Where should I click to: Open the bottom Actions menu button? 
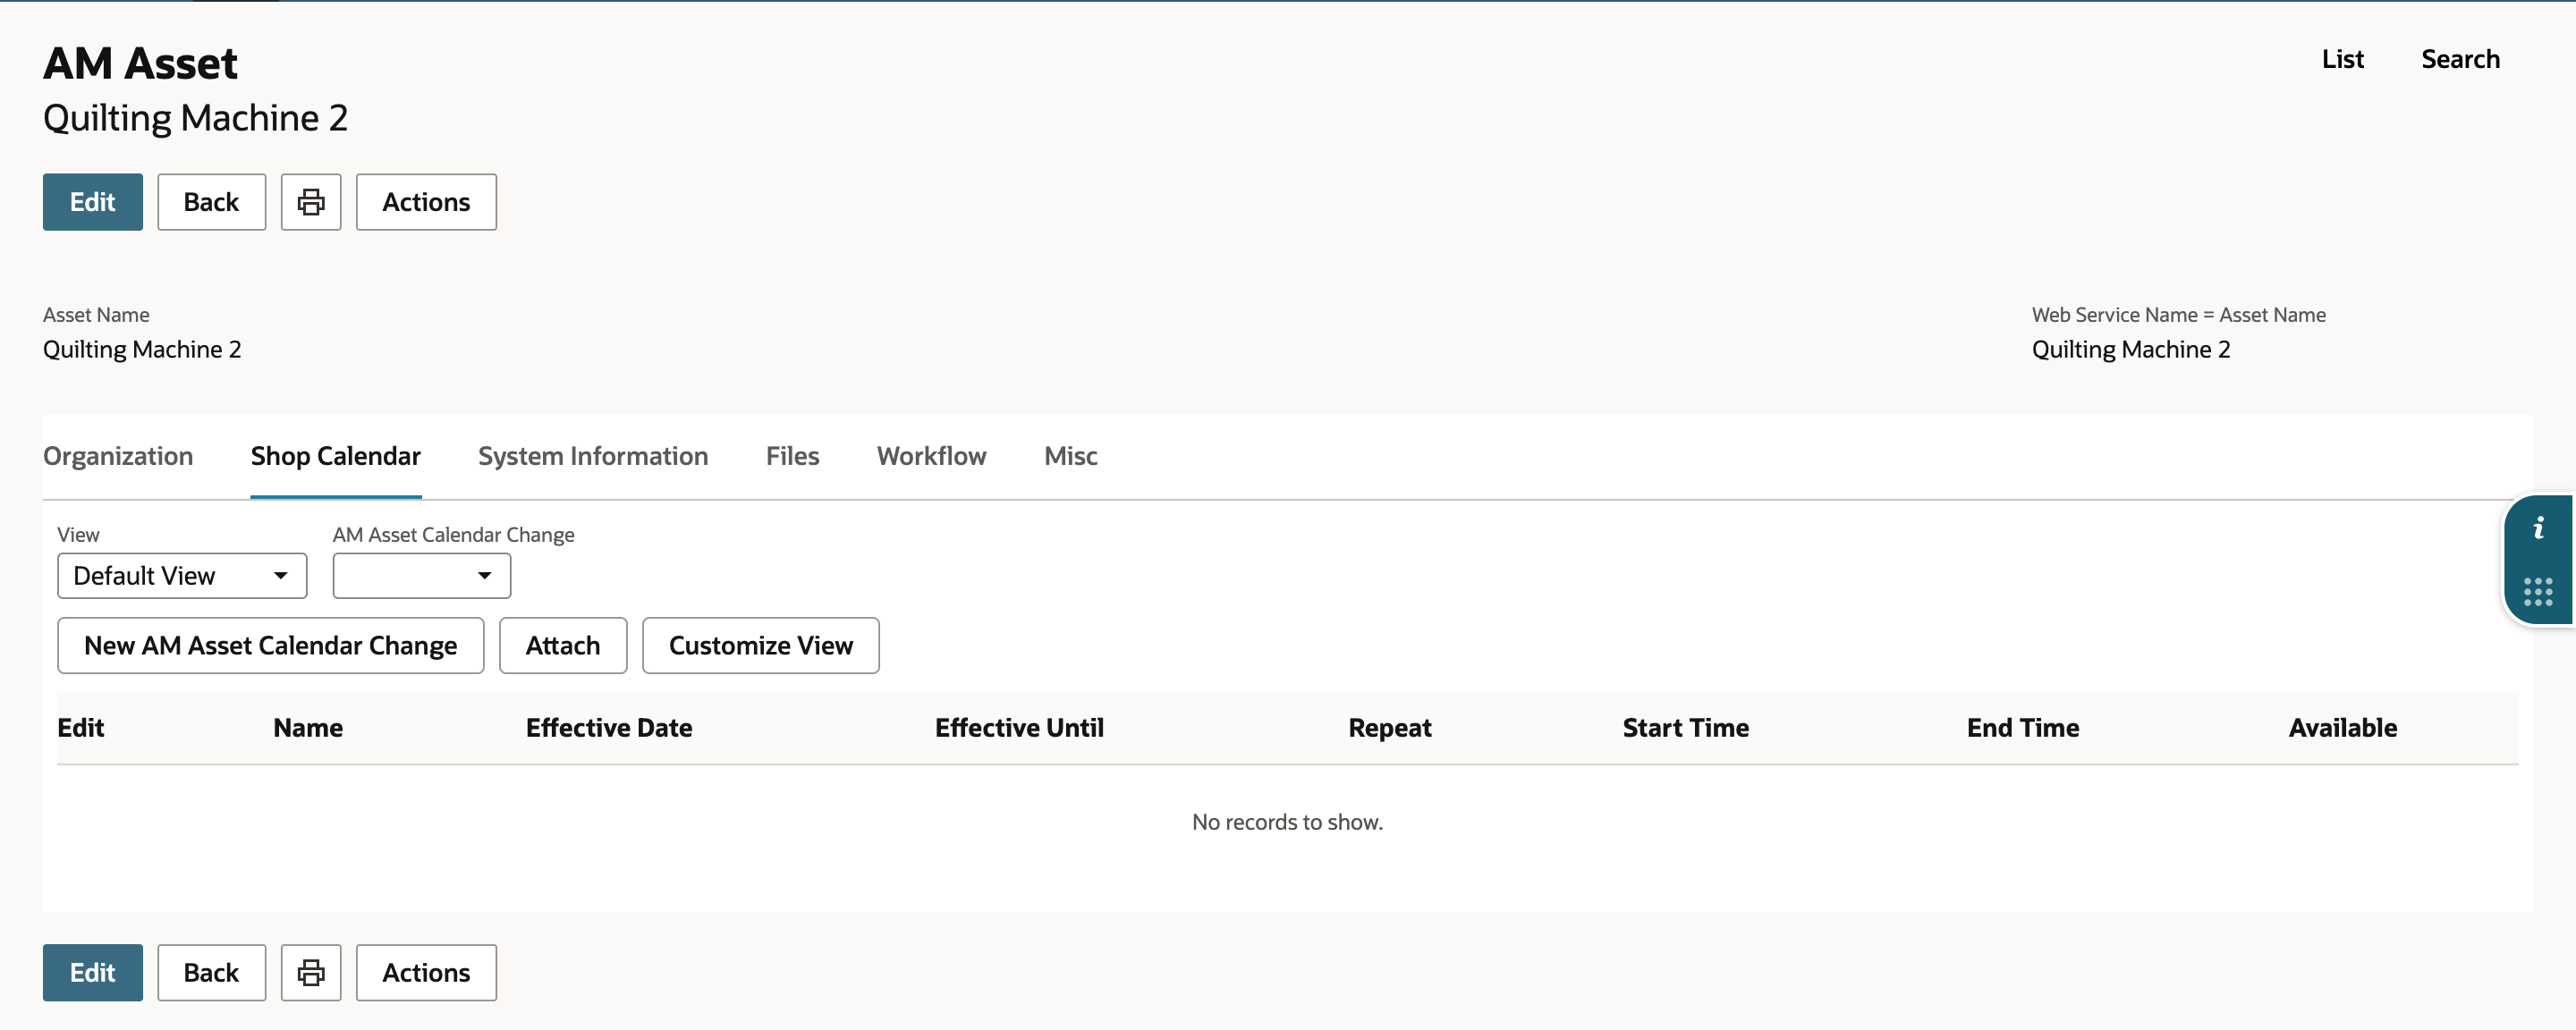point(426,972)
